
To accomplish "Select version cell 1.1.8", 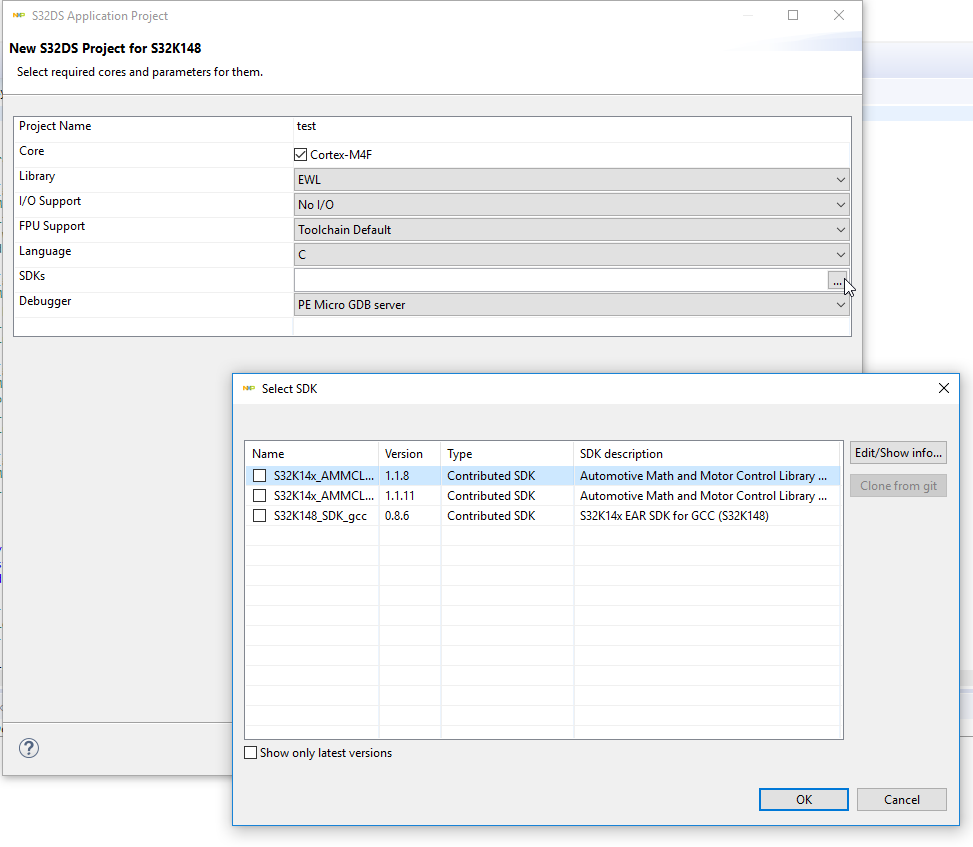I will point(397,476).
